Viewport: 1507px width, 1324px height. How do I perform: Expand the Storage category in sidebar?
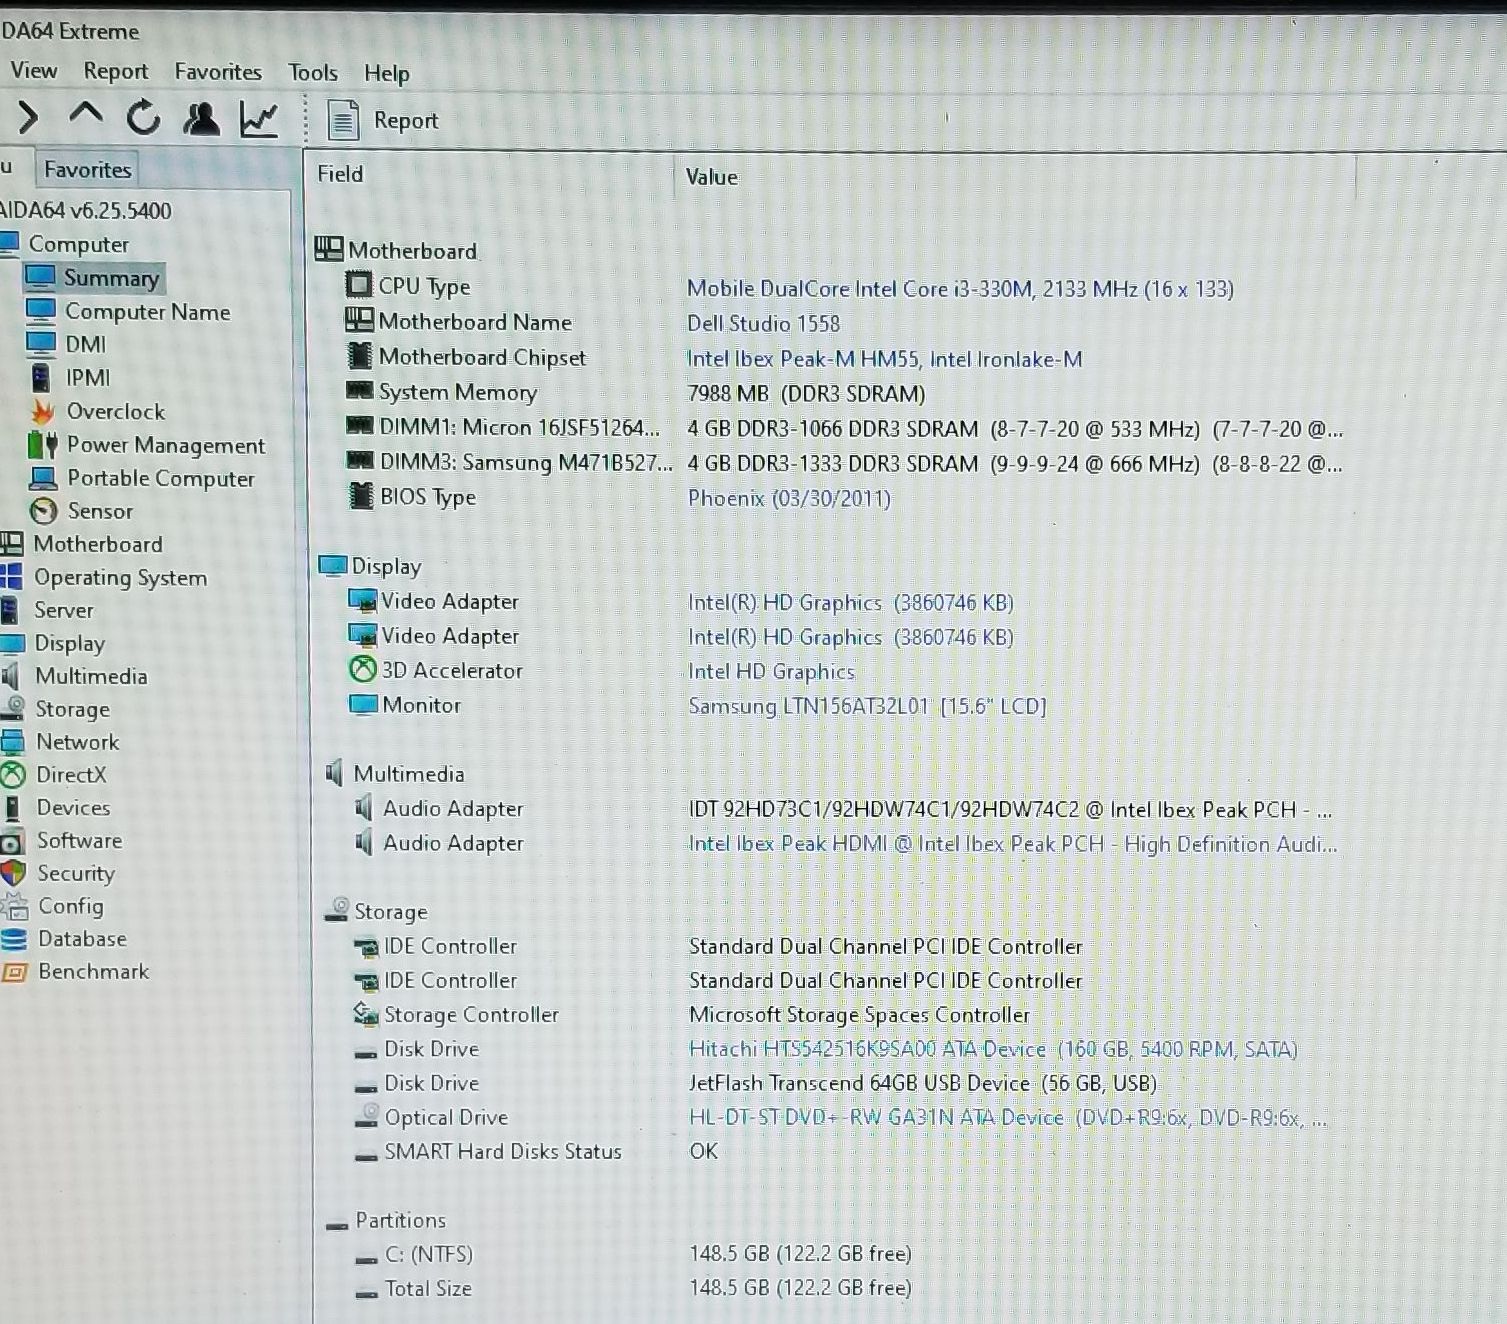[x=72, y=709]
